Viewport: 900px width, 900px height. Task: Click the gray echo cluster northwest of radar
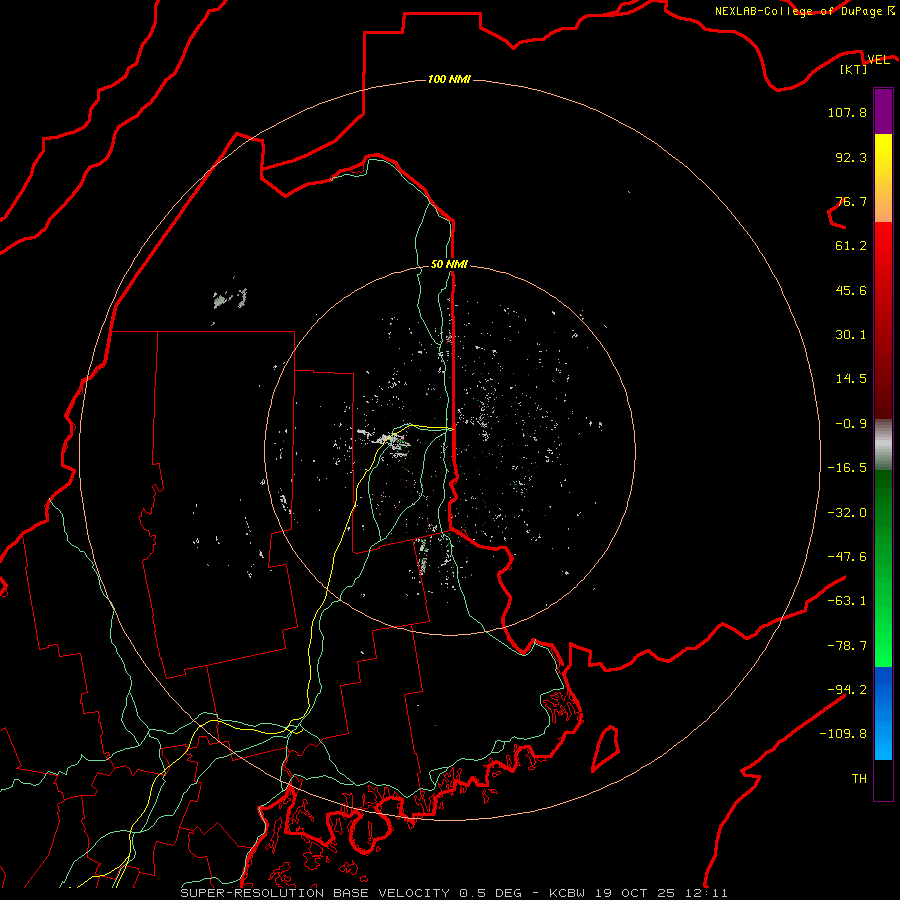click(x=230, y=298)
